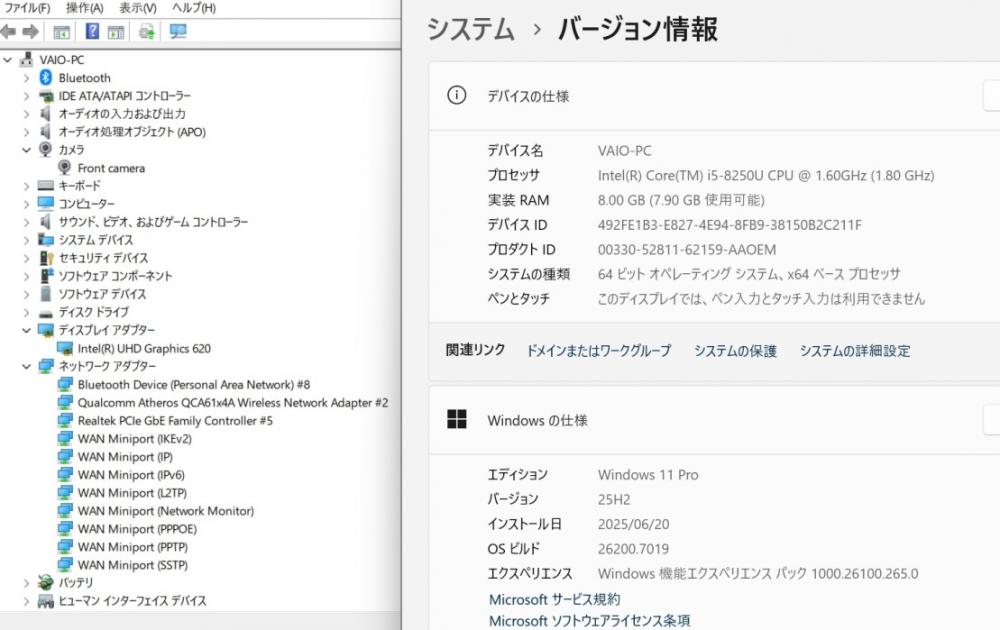Click the RAM value 8.00 GB
Image resolution: width=1000 pixels, height=630 pixels.
(x=681, y=200)
